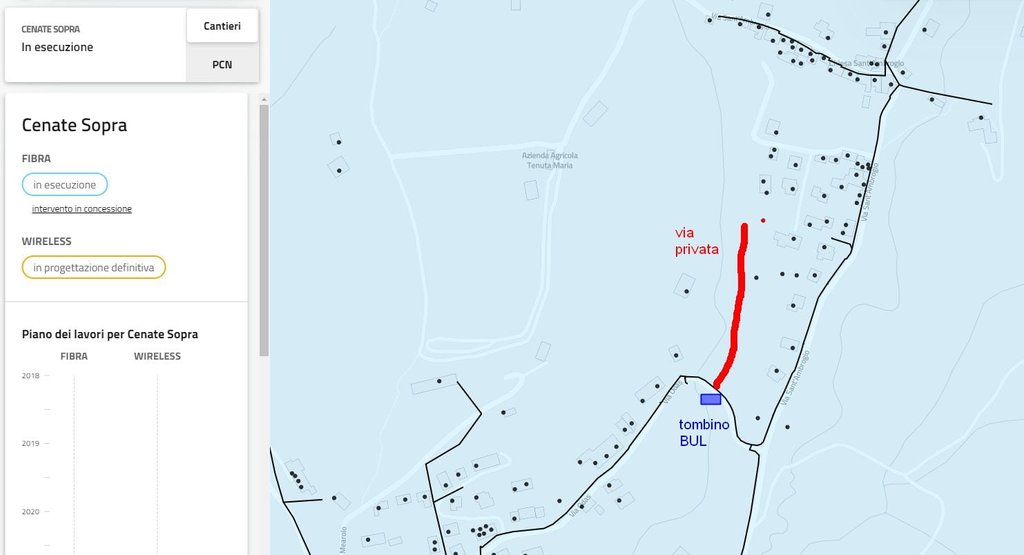Click the 2018 timeline year marker
This screenshot has height=555, width=1024.
[x=31, y=375]
